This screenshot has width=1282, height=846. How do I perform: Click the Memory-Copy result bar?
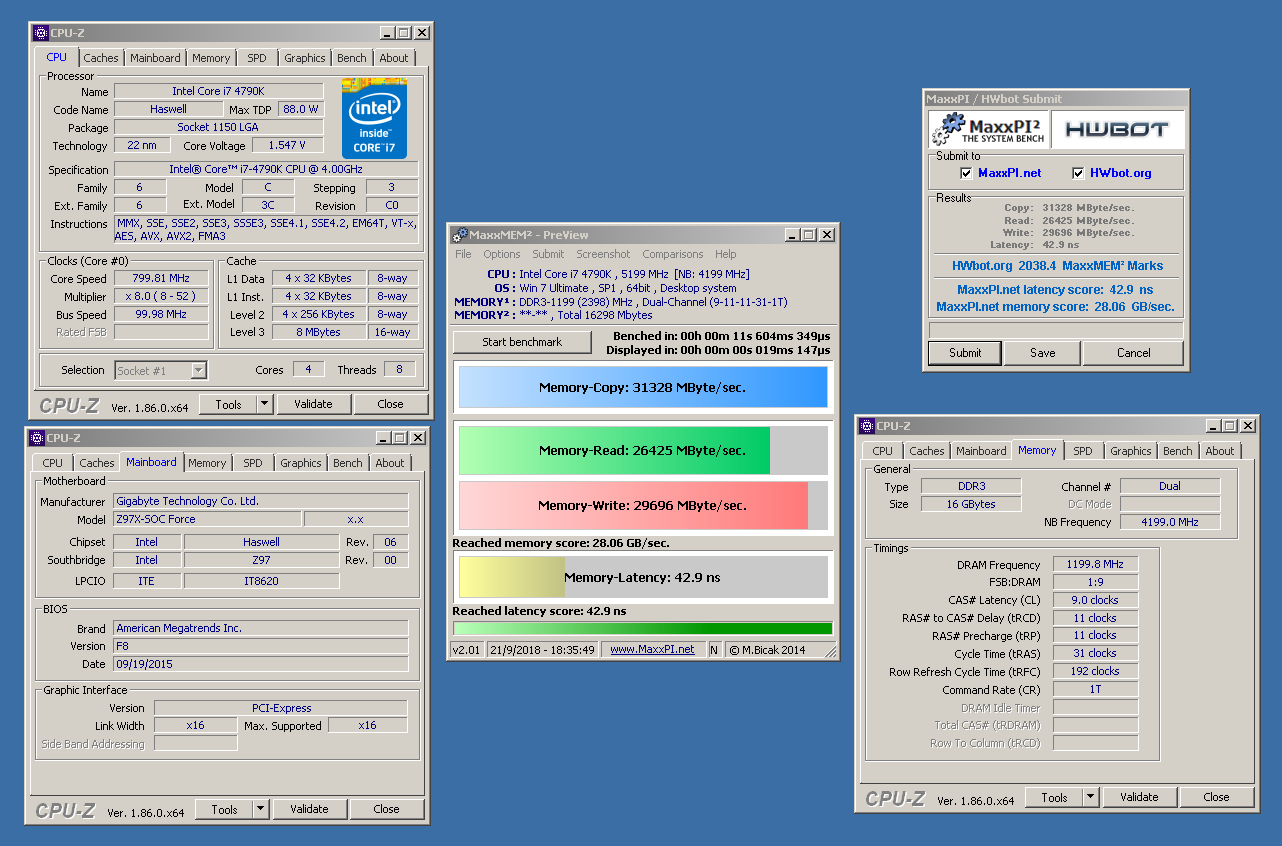click(x=642, y=387)
